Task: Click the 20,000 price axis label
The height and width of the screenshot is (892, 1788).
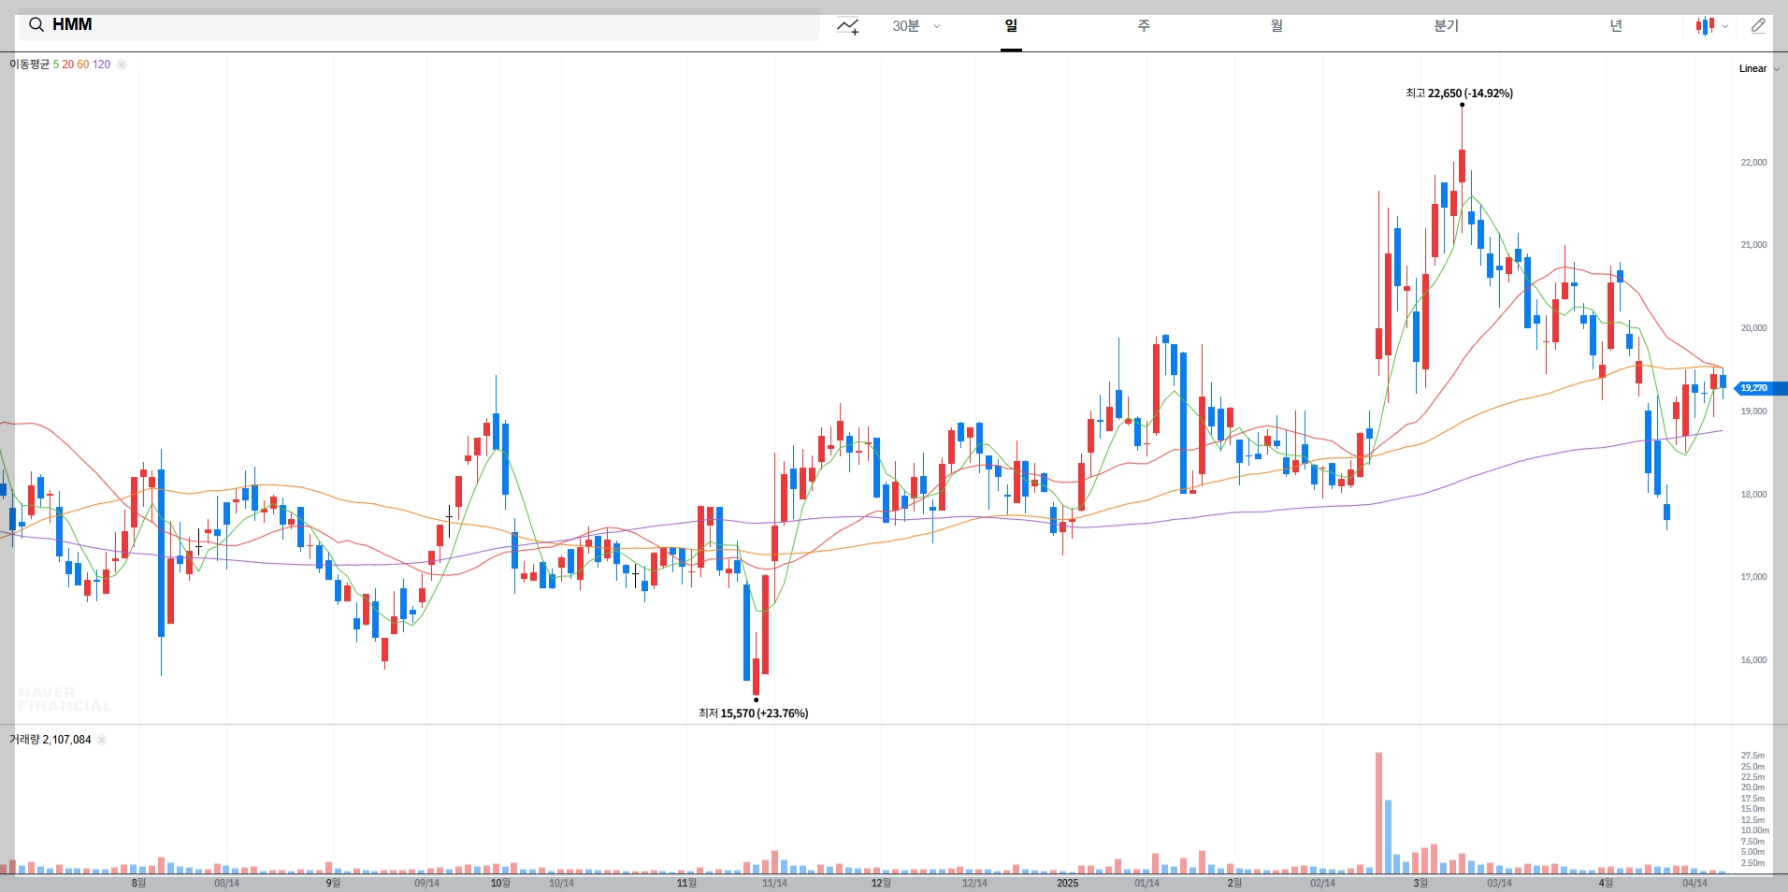Action: tap(1753, 328)
